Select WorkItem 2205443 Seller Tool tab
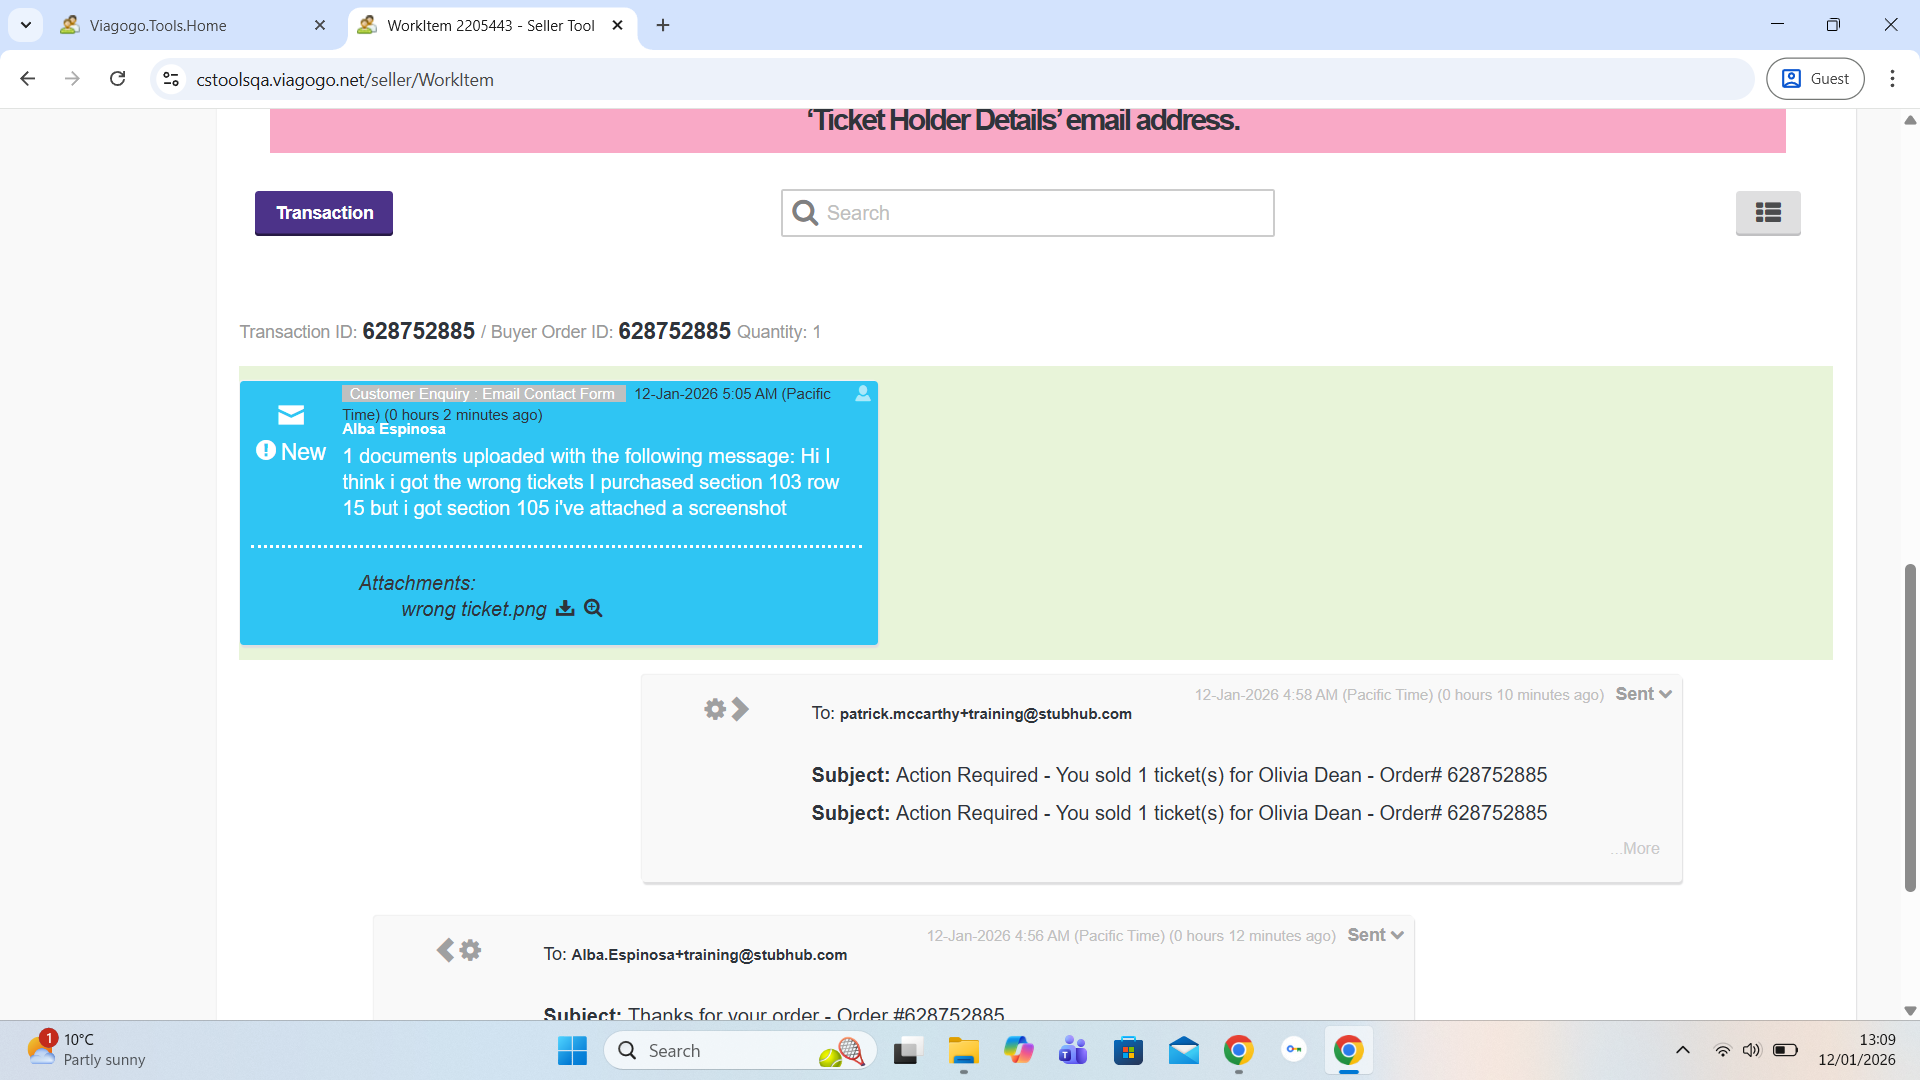The width and height of the screenshot is (1920, 1080). click(490, 25)
